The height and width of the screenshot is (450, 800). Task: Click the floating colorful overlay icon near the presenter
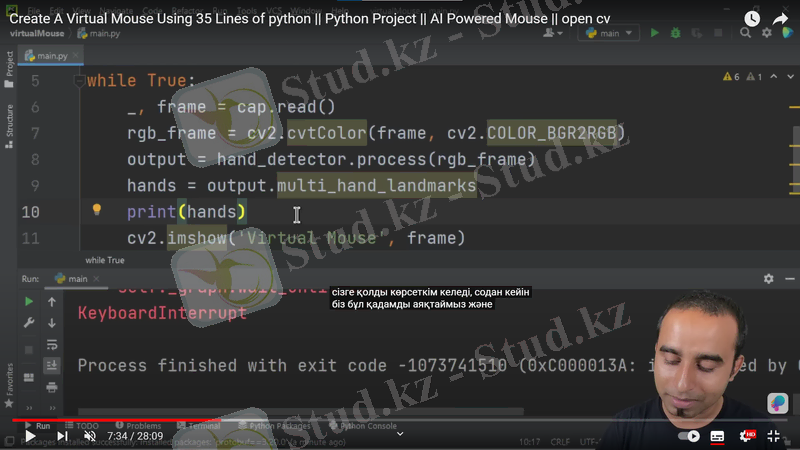pos(778,403)
